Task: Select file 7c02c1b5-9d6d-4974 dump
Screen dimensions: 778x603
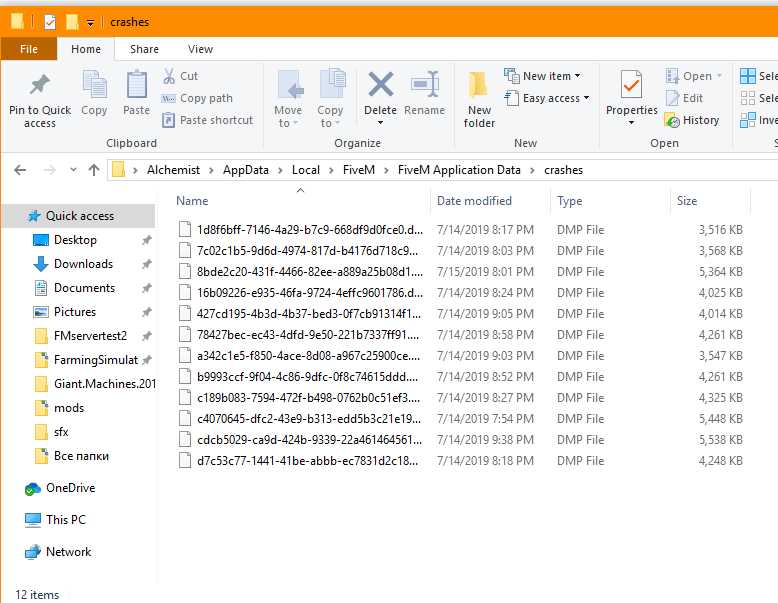Action: pyautogui.click(x=307, y=251)
